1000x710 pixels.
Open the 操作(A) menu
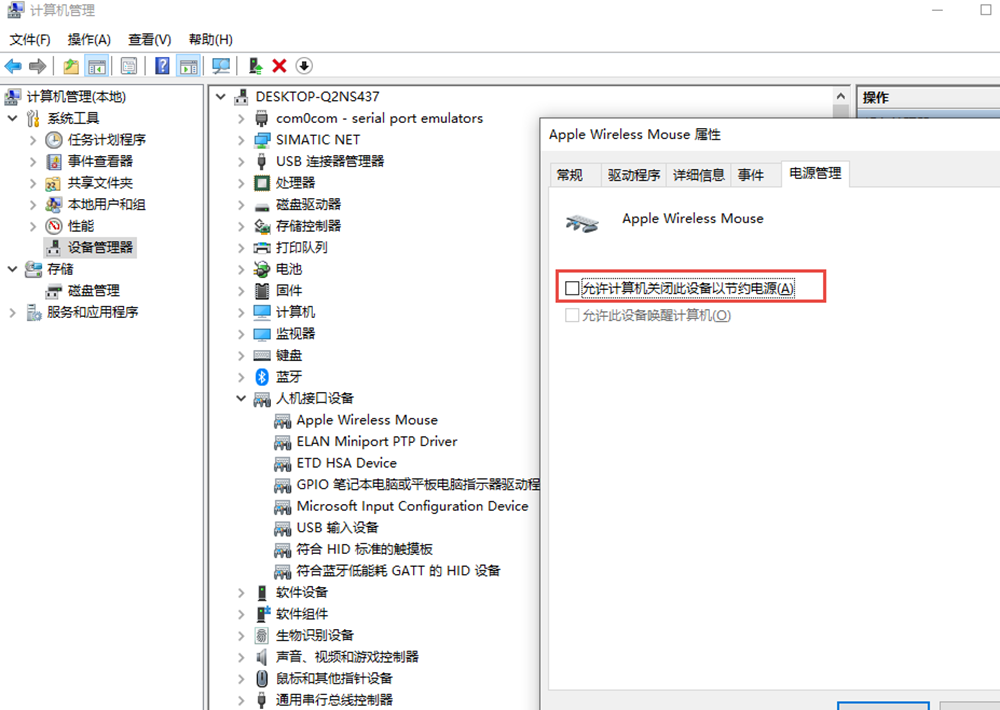[x=88, y=39]
